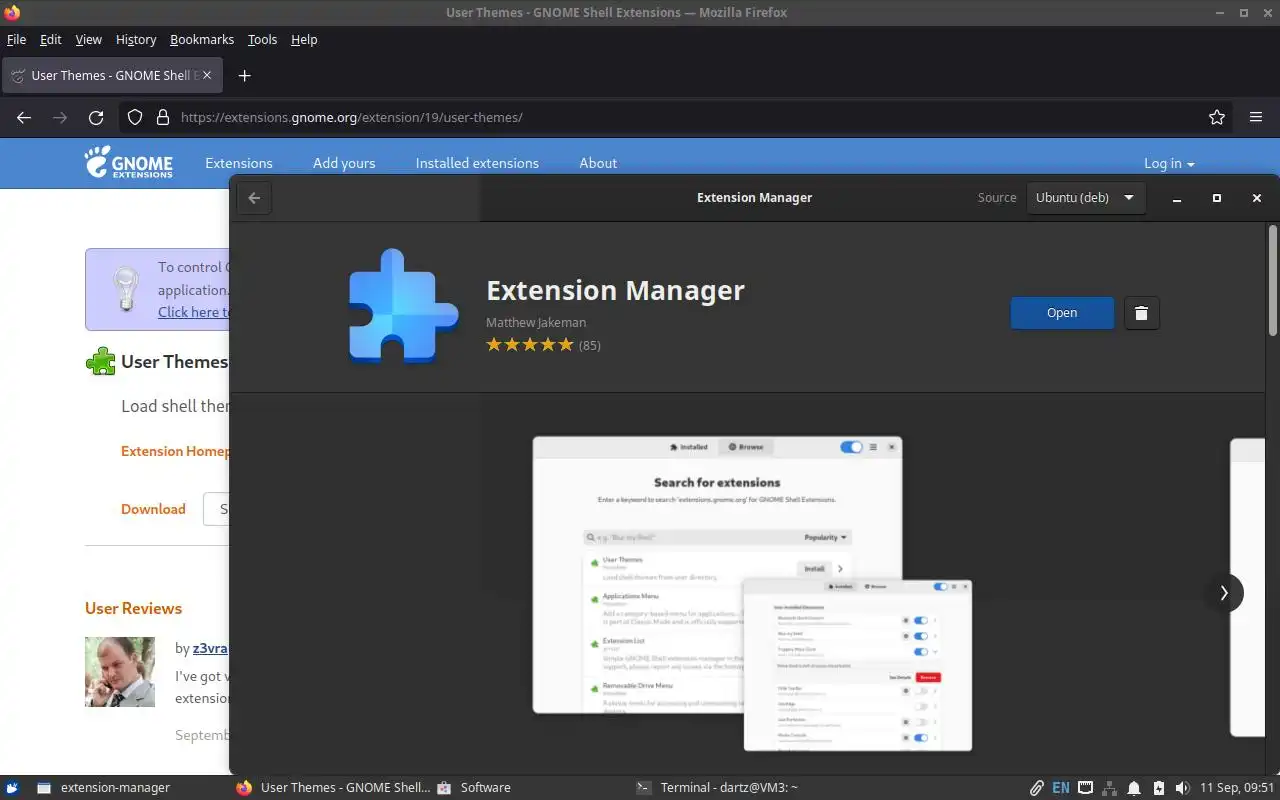Click the site padlock icon
This screenshot has height=800, width=1280.
click(163, 117)
